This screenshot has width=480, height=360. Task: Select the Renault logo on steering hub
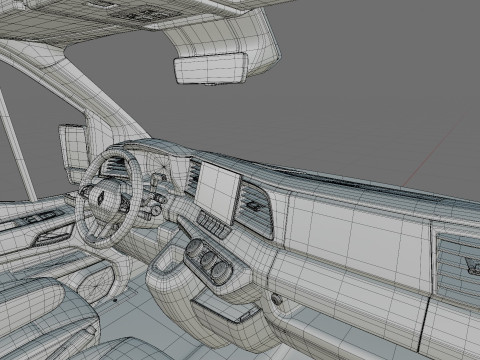point(101,198)
